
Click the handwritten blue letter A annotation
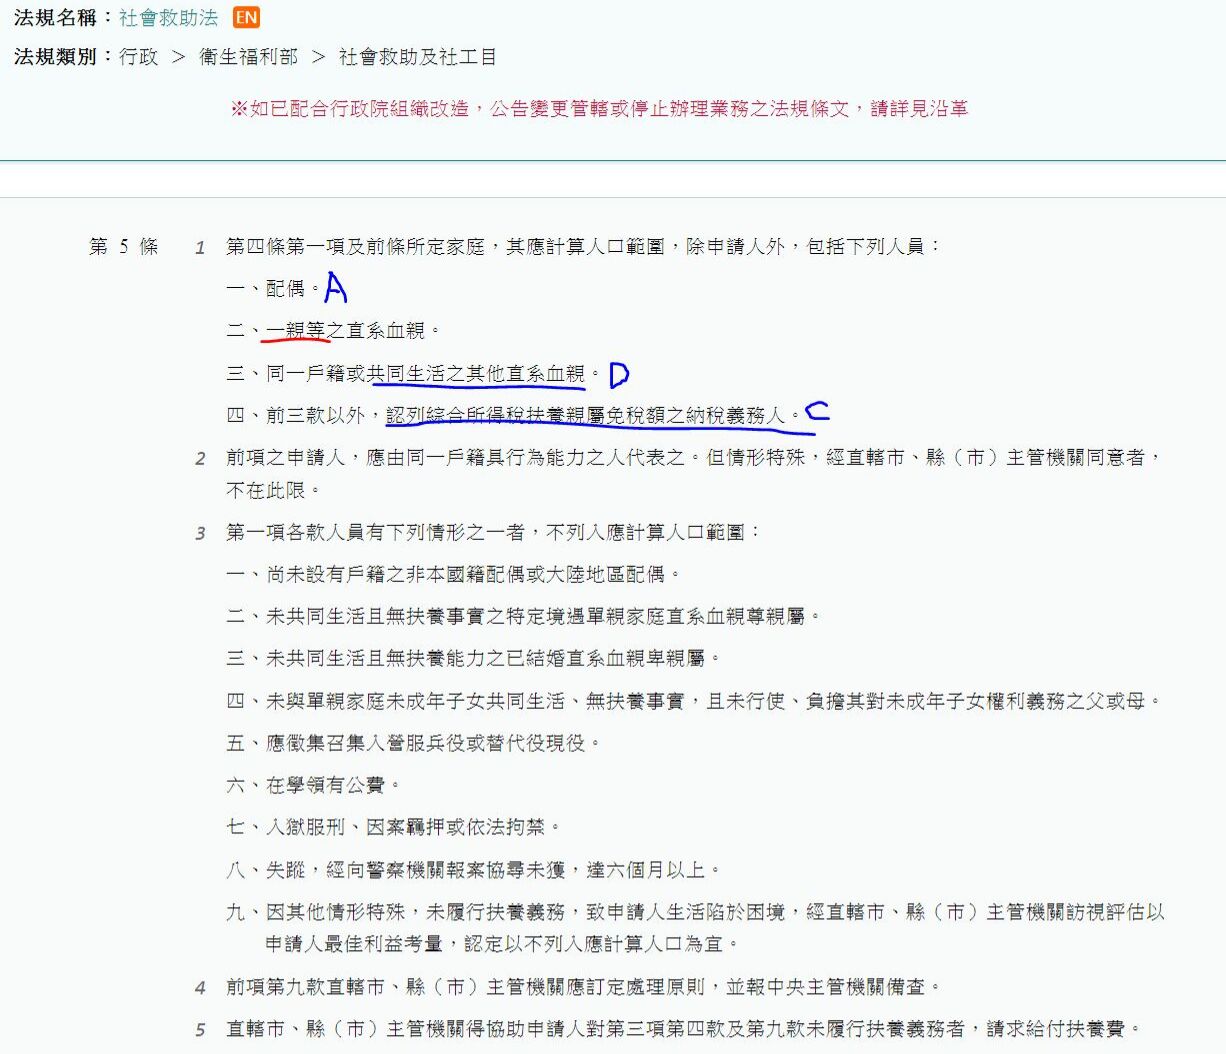pyautogui.click(x=336, y=288)
